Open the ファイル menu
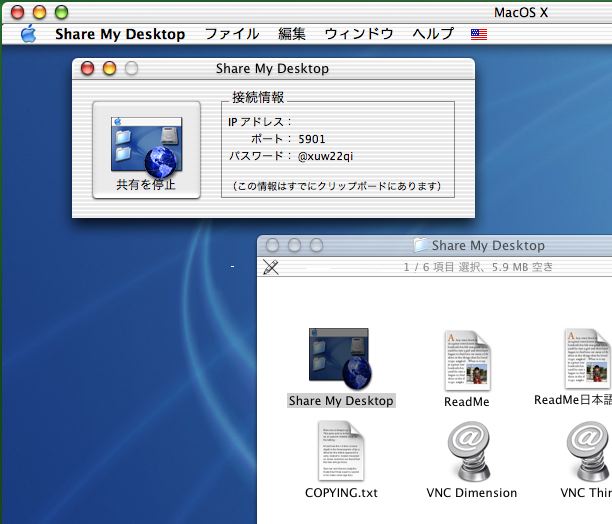Image resolution: width=612 pixels, height=524 pixels. click(x=232, y=34)
